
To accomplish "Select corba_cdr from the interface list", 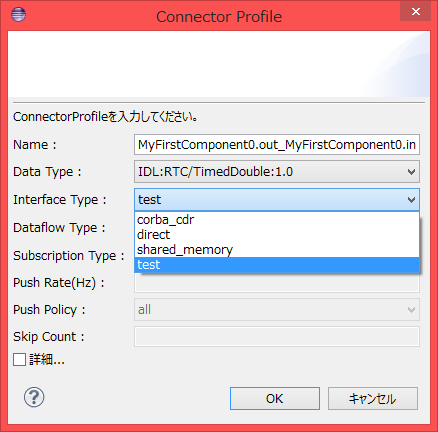I will 277,220.
